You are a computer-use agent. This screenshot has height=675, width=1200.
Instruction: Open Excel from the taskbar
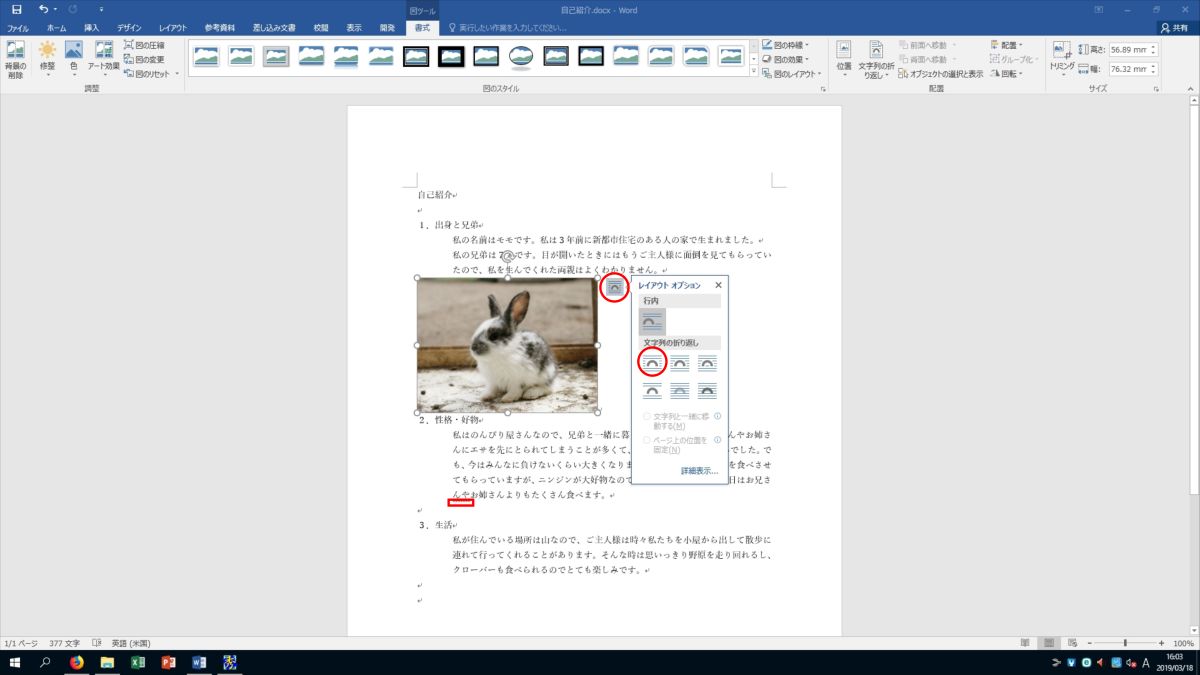tap(138, 662)
